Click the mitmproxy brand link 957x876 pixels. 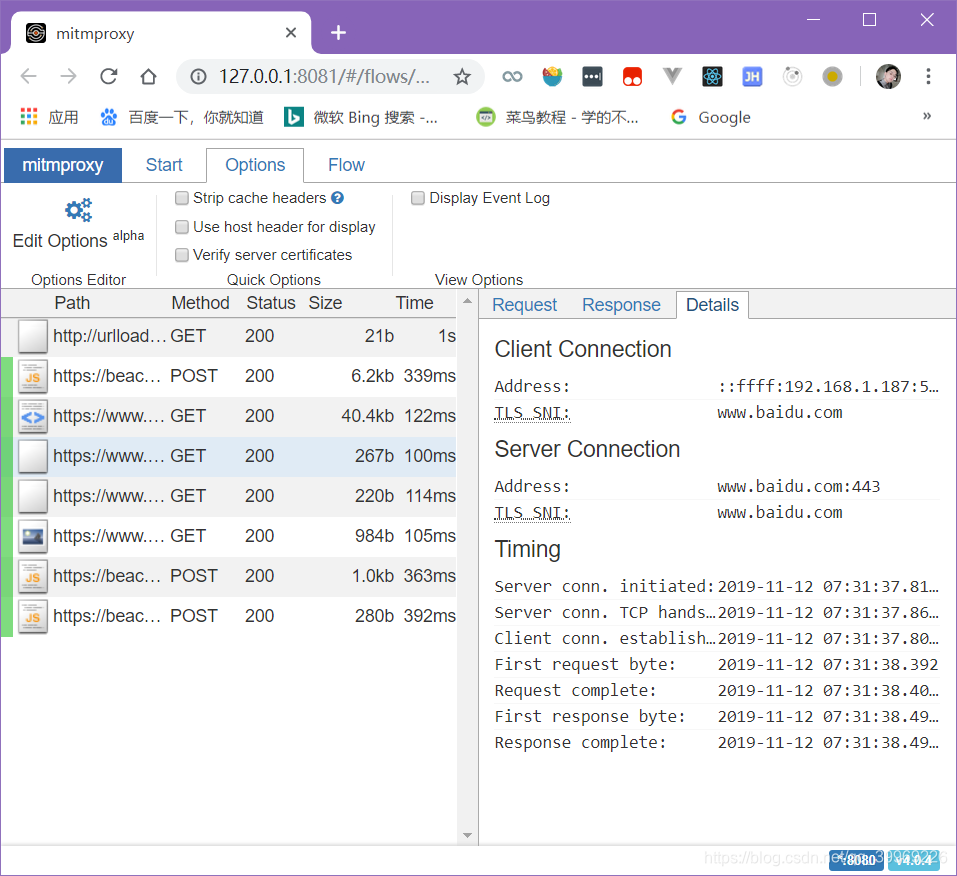point(62,165)
